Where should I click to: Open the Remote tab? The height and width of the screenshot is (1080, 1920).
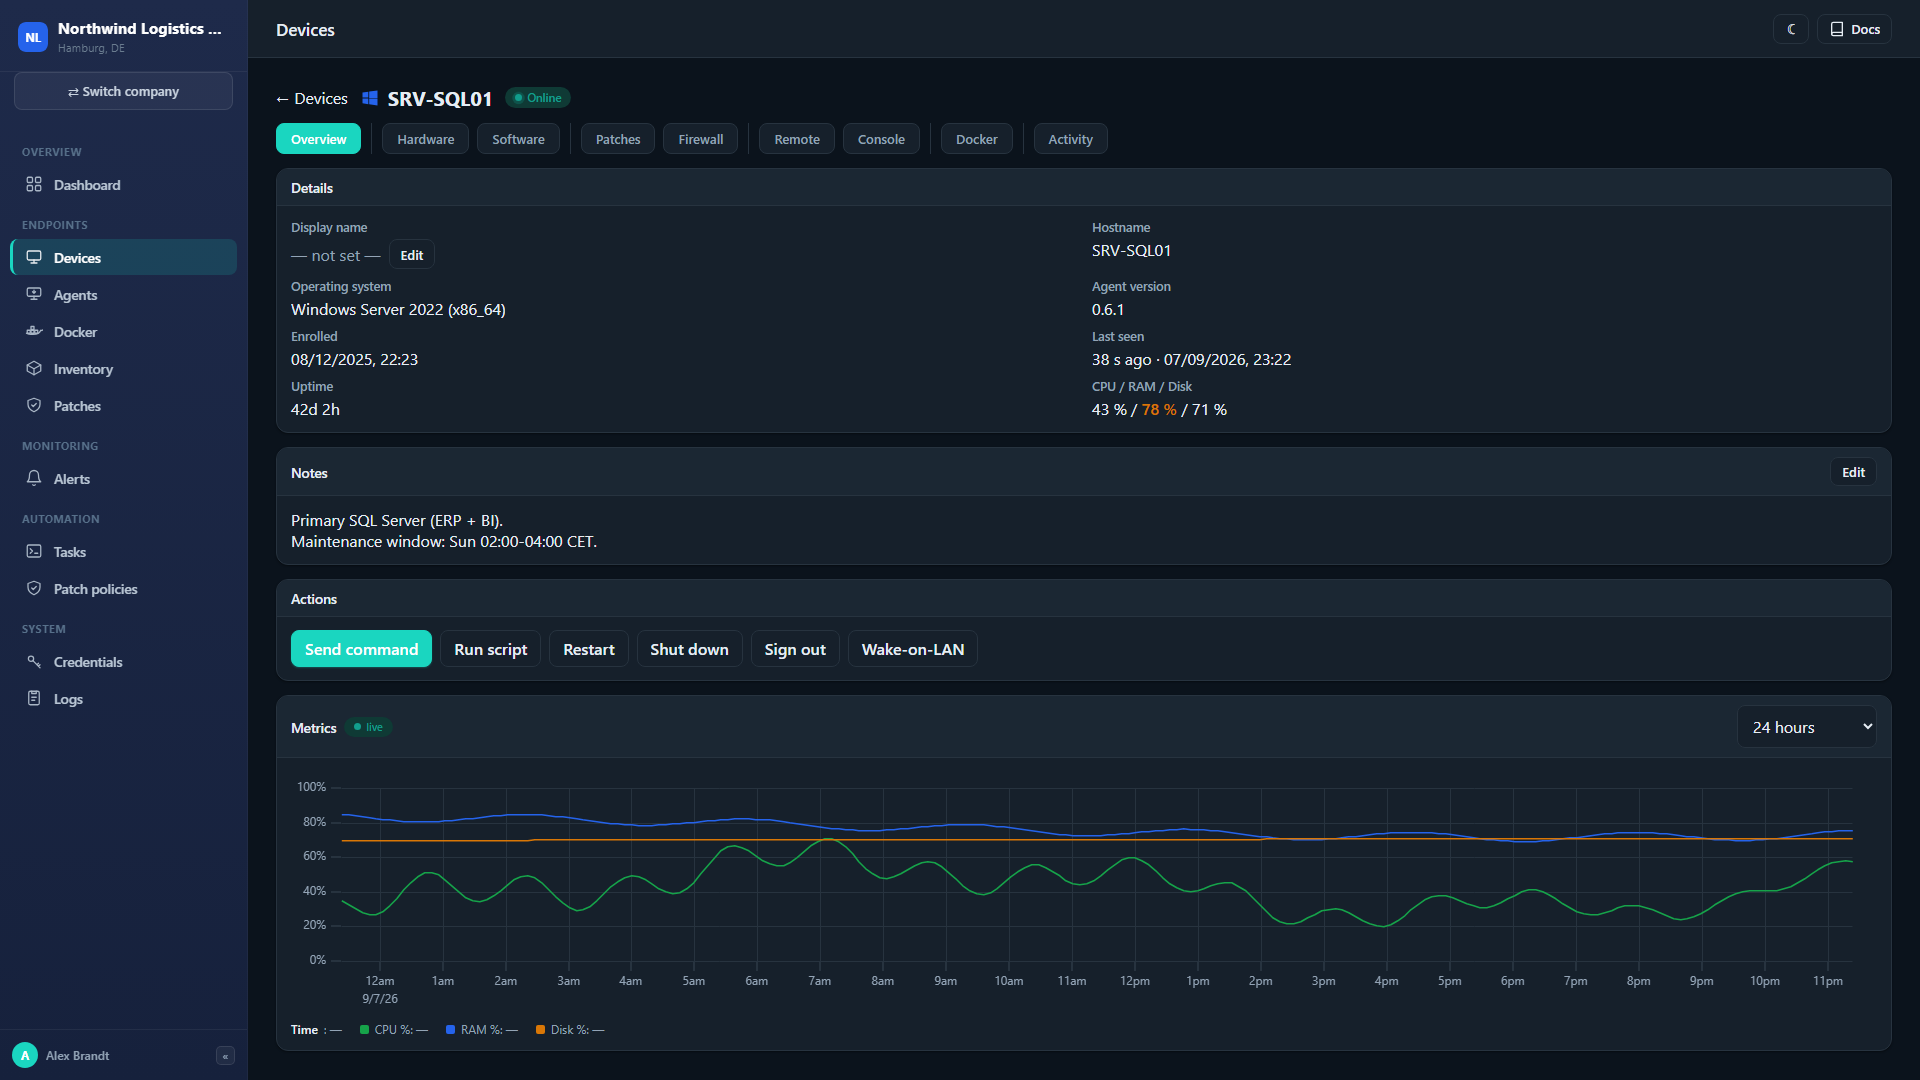pos(797,139)
